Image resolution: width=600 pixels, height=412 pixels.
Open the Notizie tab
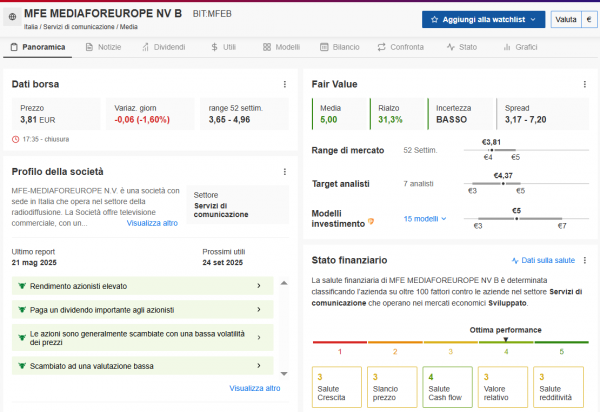pyautogui.click(x=103, y=47)
